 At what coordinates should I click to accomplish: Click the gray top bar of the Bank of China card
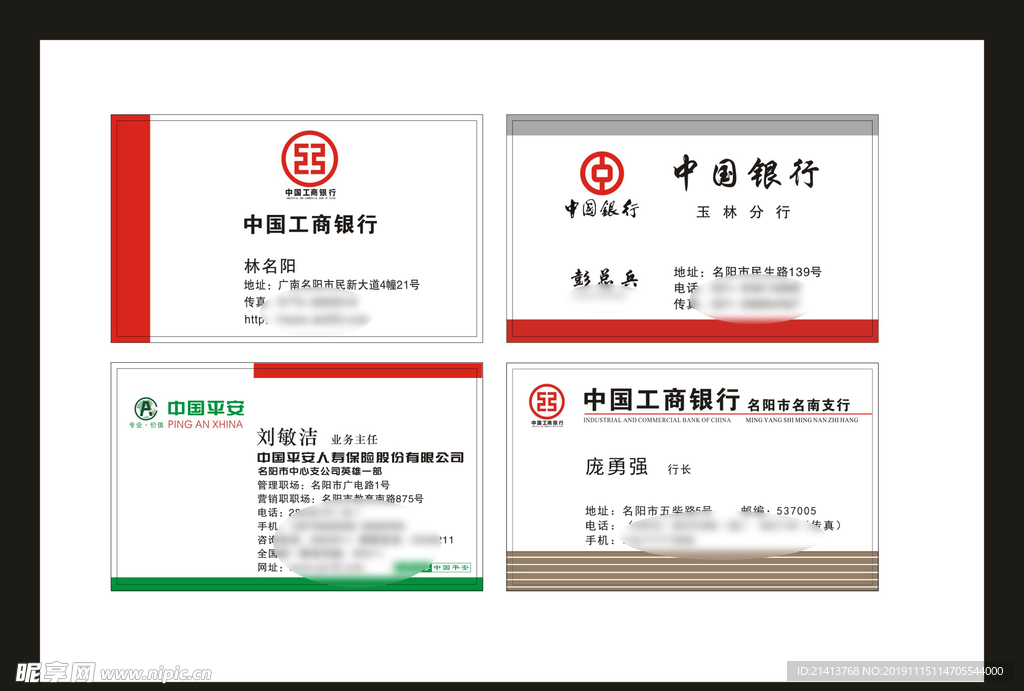click(692, 125)
